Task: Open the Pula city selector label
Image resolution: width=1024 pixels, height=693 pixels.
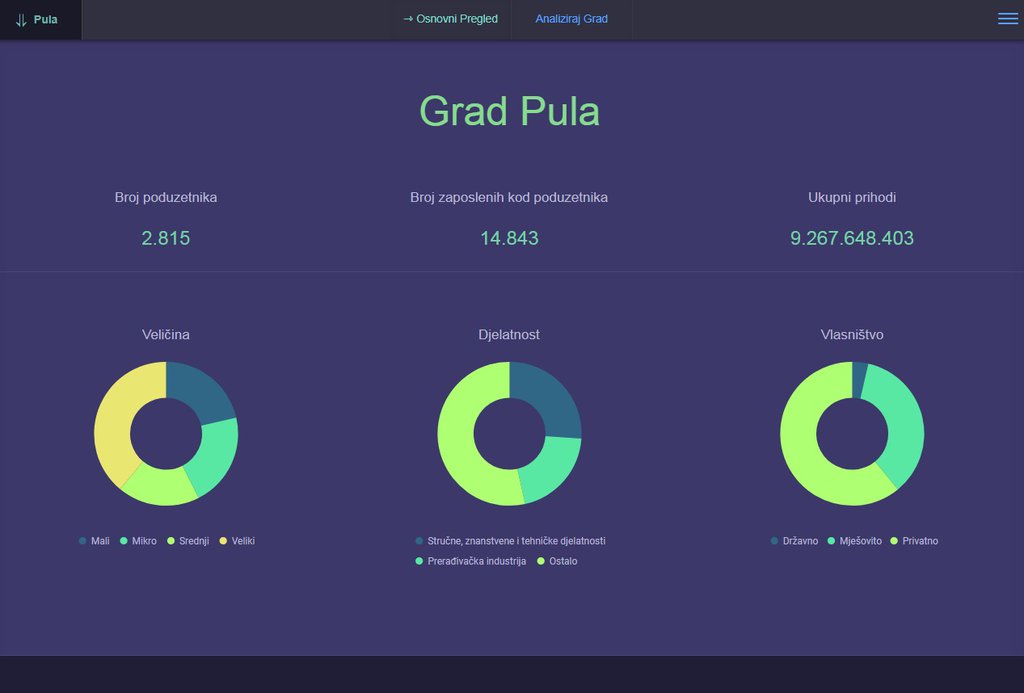Action: point(46,20)
